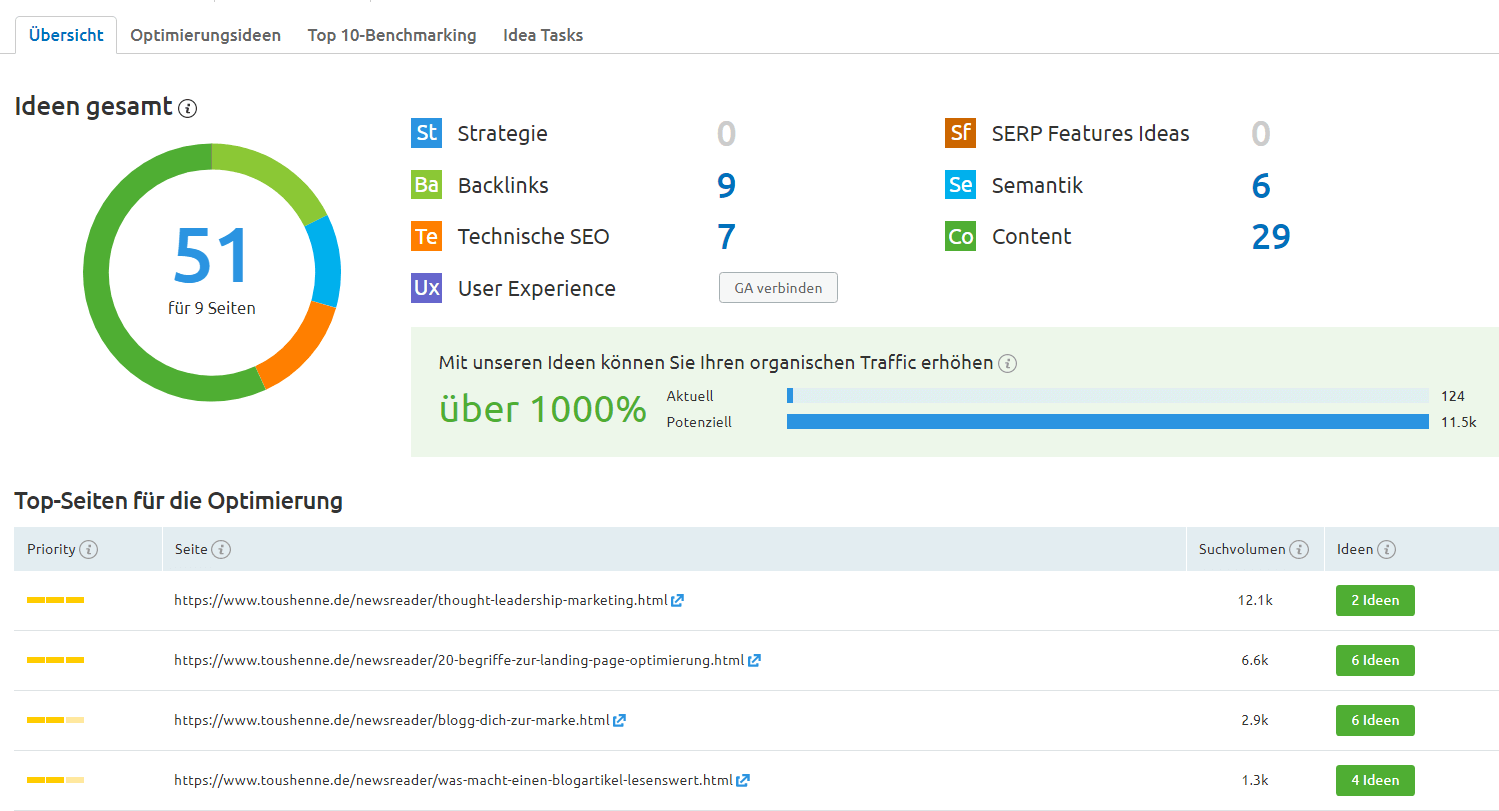Click the '2 Ideen' green button
Screen dimensions: 1499x811
pos(1375,601)
